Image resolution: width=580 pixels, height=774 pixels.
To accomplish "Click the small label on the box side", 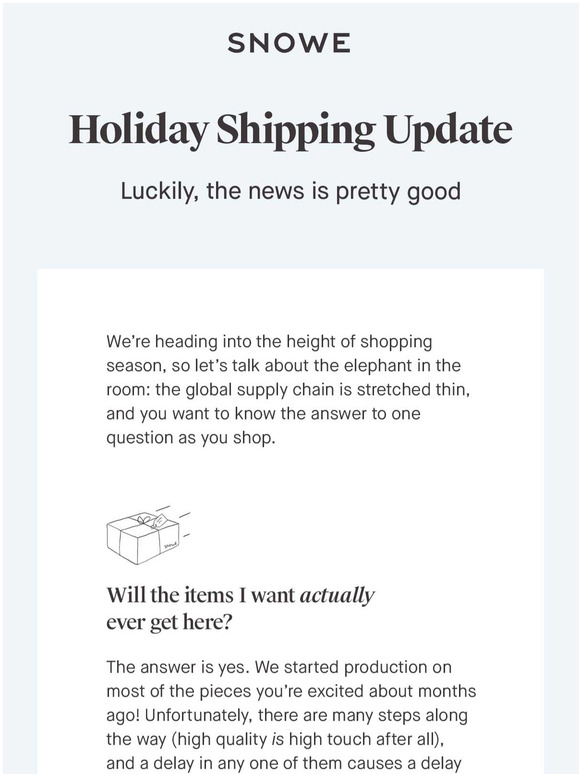I will (x=170, y=545).
